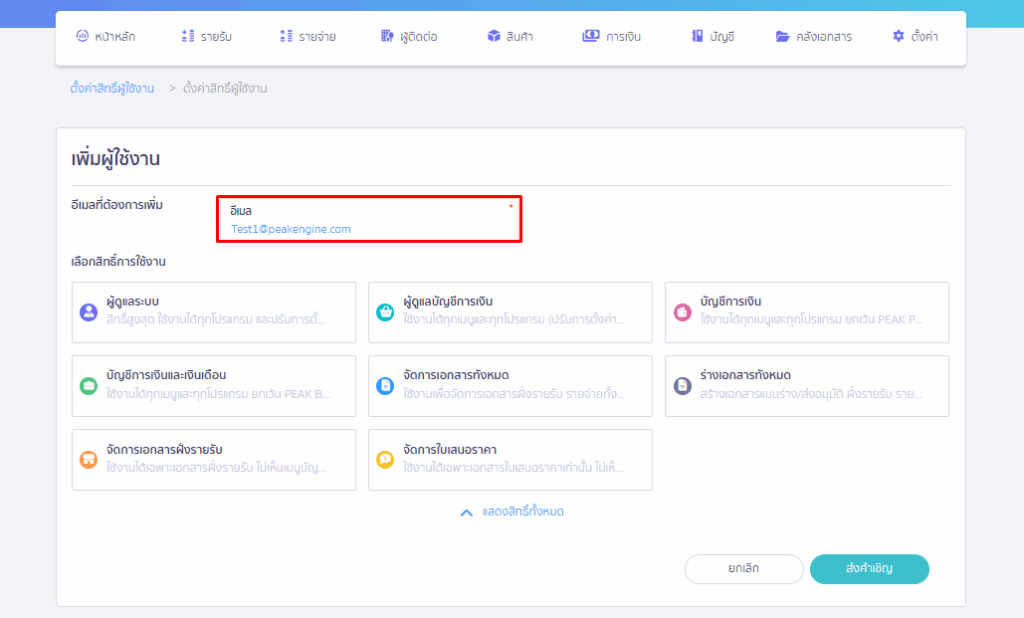The image size is (1024, 618).
Task: Collapse the แสดงสิทธิ์ทั้งหมด permissions list
Action: pos(510,512)
